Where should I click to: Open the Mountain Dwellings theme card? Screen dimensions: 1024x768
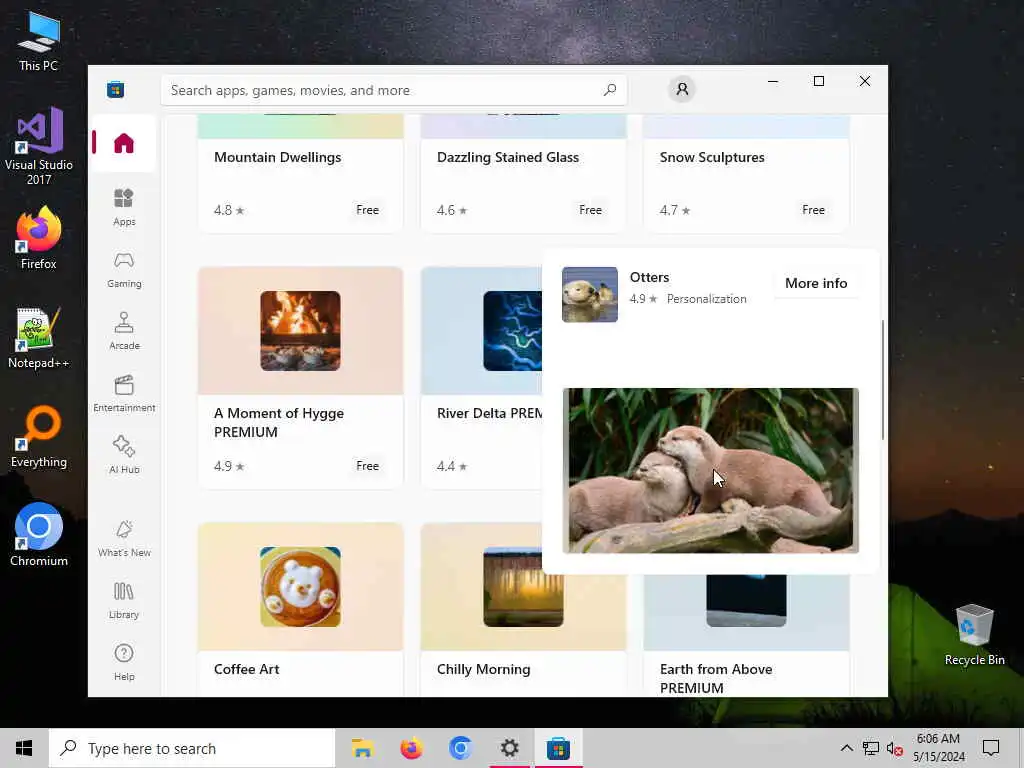pos(300,173)
